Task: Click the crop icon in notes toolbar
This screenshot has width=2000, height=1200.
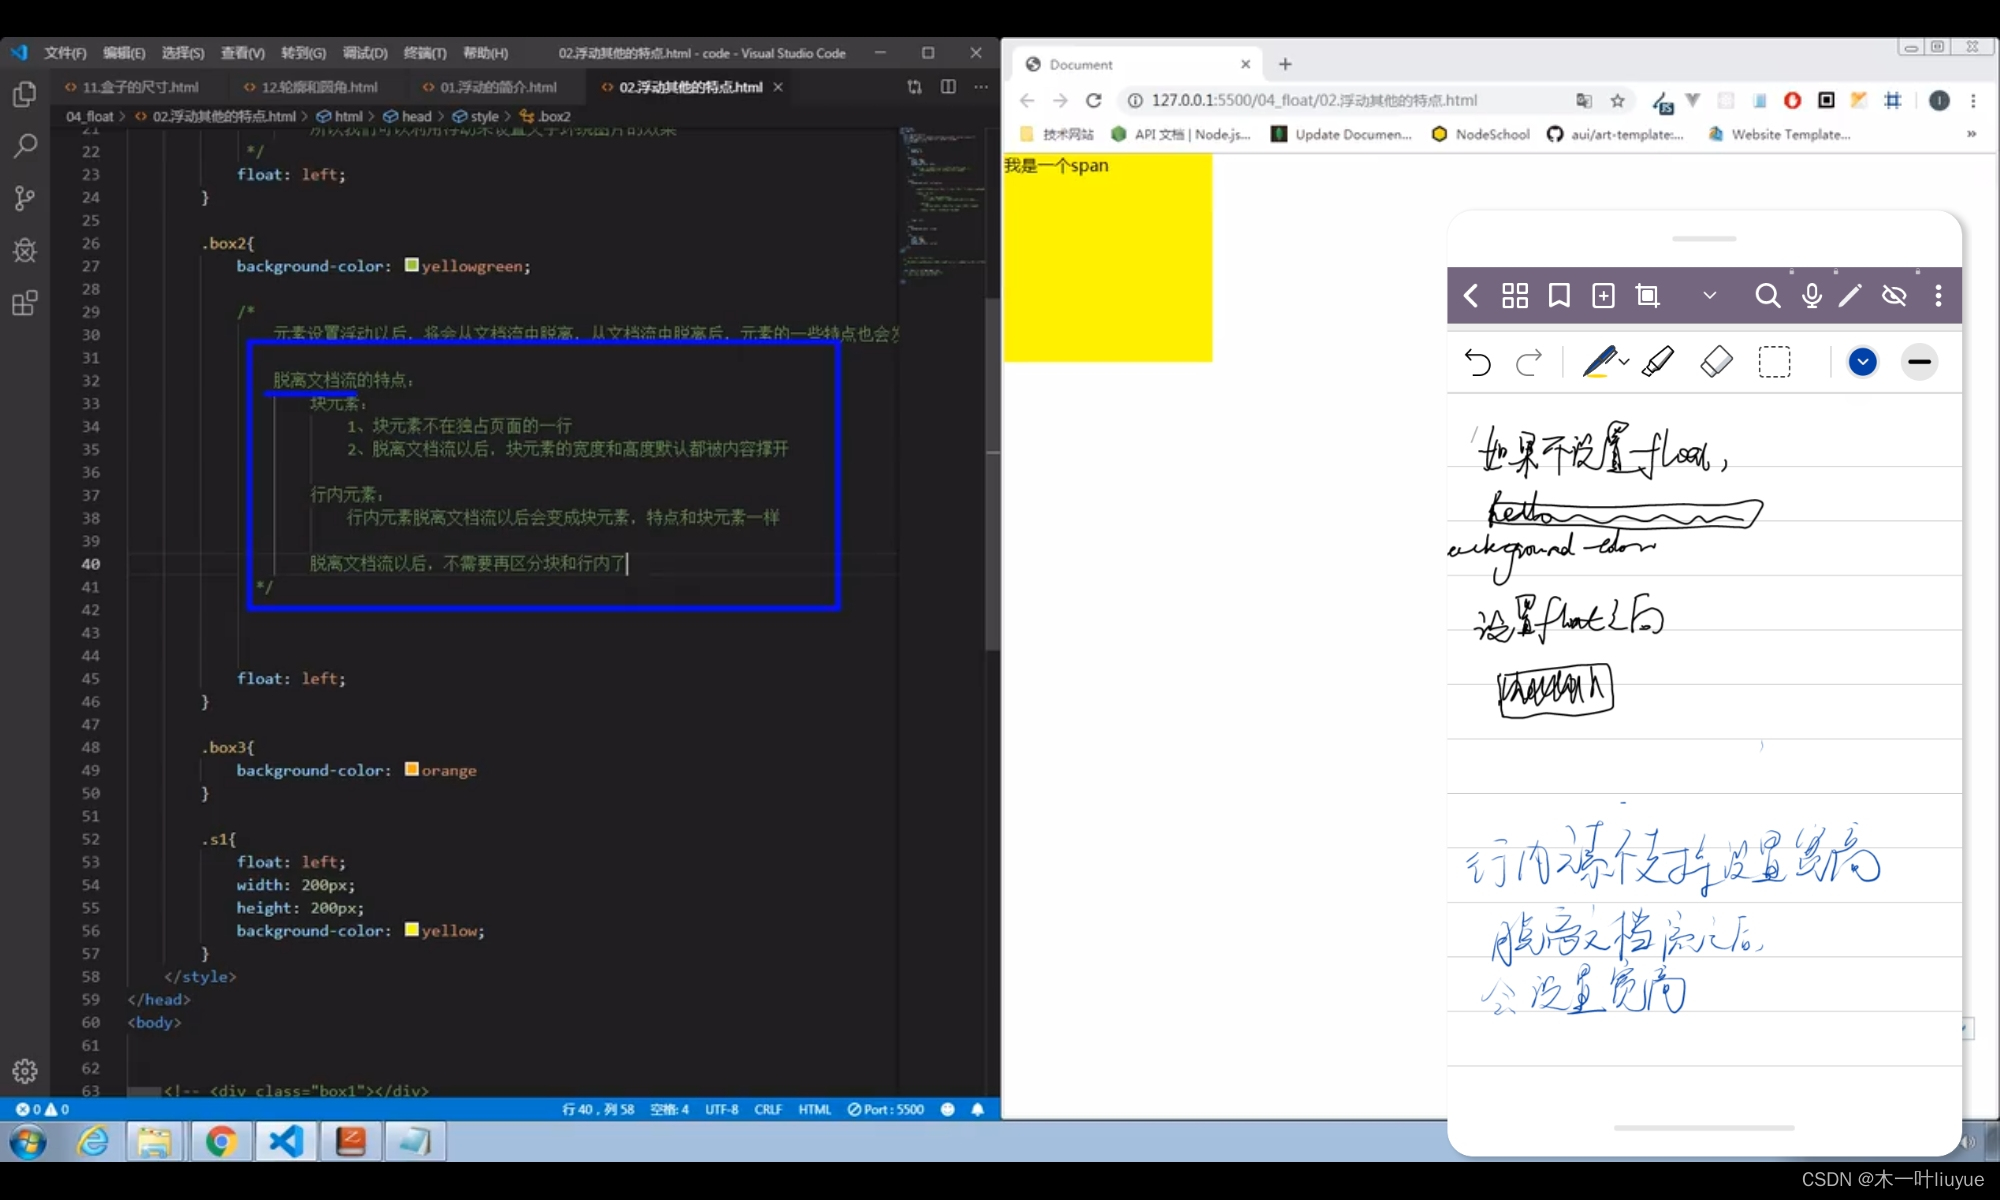Action: point(1647,295)
